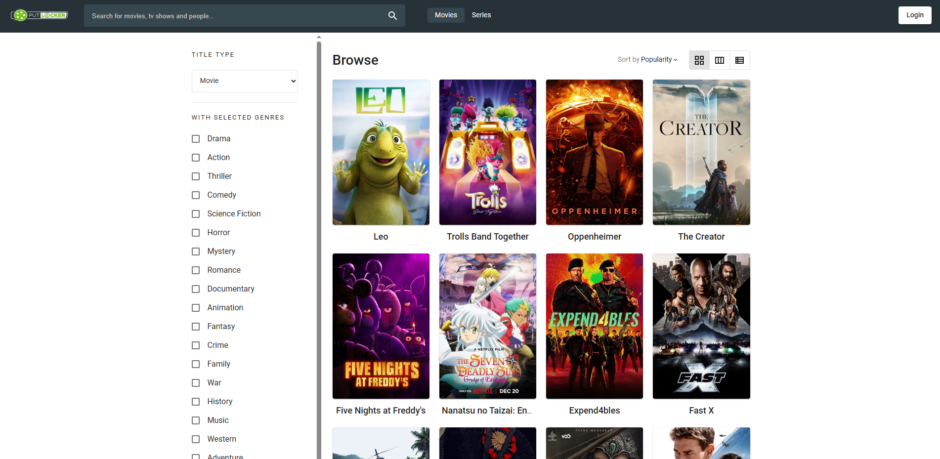Open the Title Type dropdown
Viewport: 940px width, 459px height.
(x=245, y=81)
